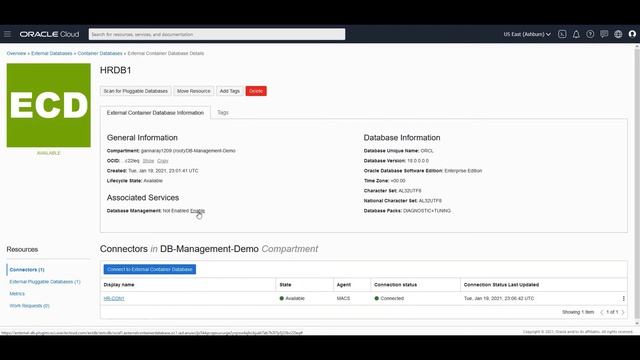Click the Move Resource button
The height and width of the screenshot is (360, 640).
[193, 91]
